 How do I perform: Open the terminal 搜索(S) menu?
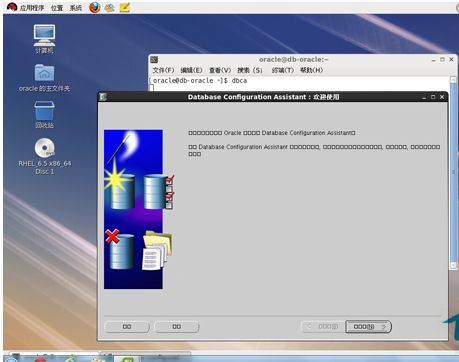(x=250, y=70)
